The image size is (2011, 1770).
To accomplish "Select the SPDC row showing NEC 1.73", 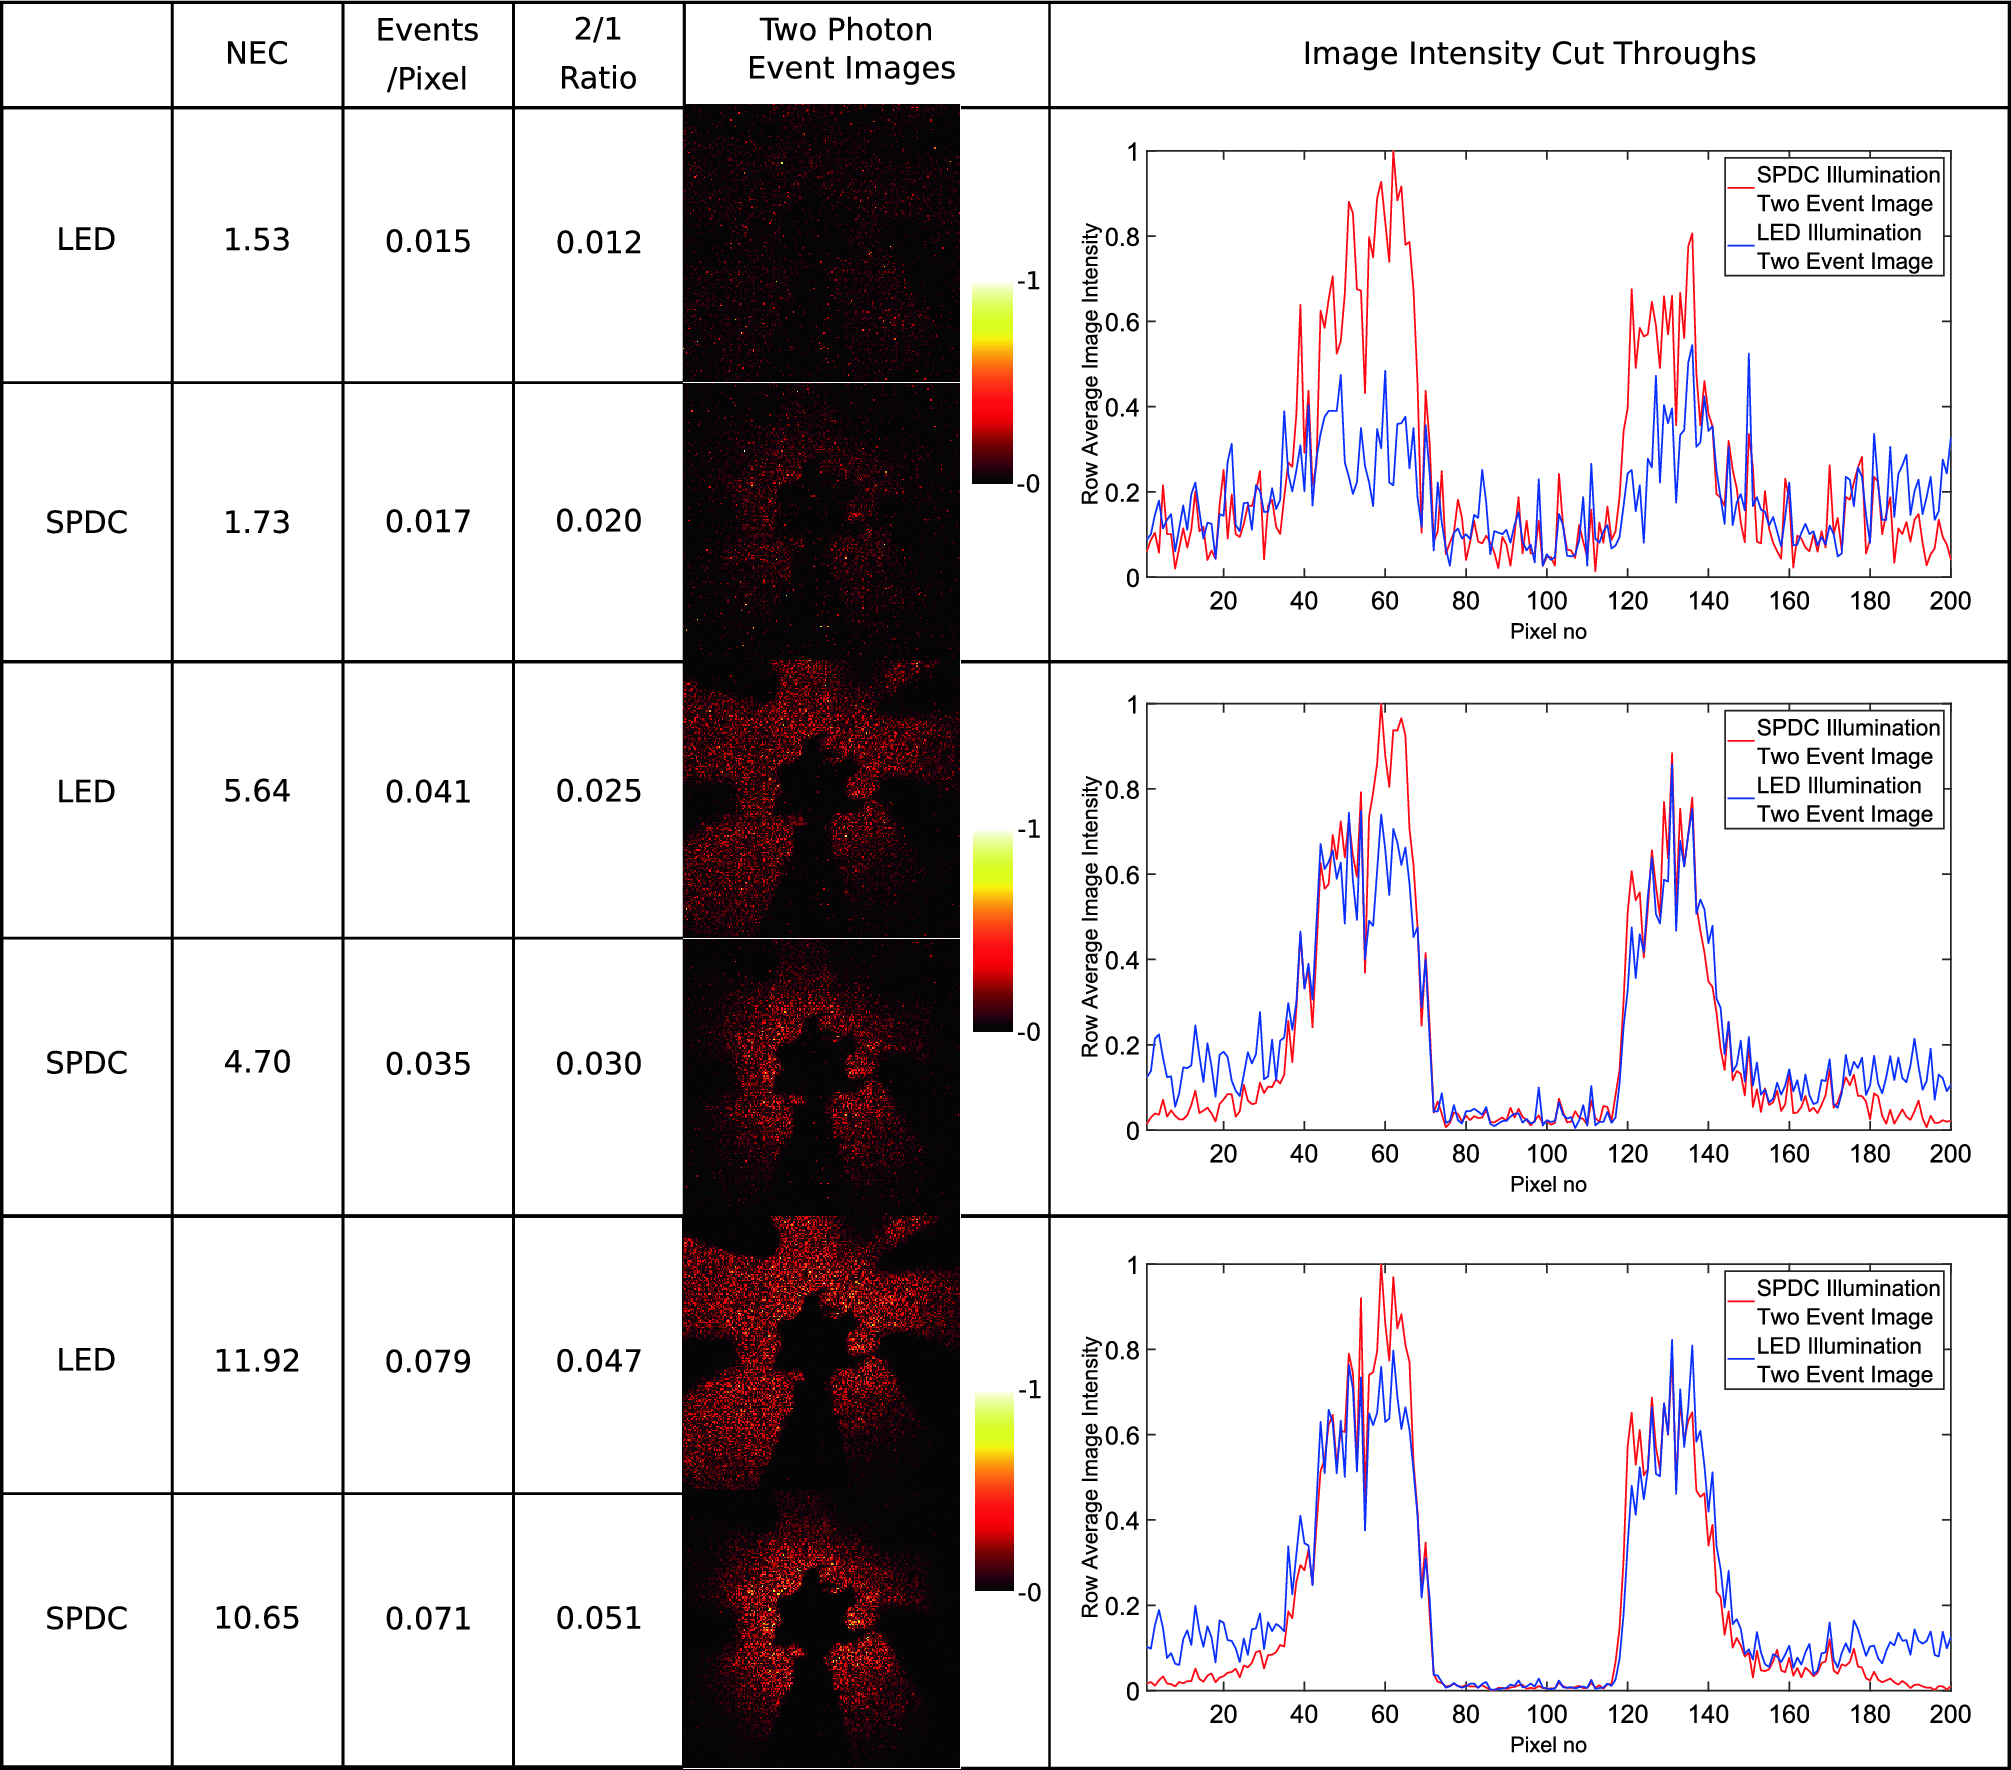I will click(88, 522).
